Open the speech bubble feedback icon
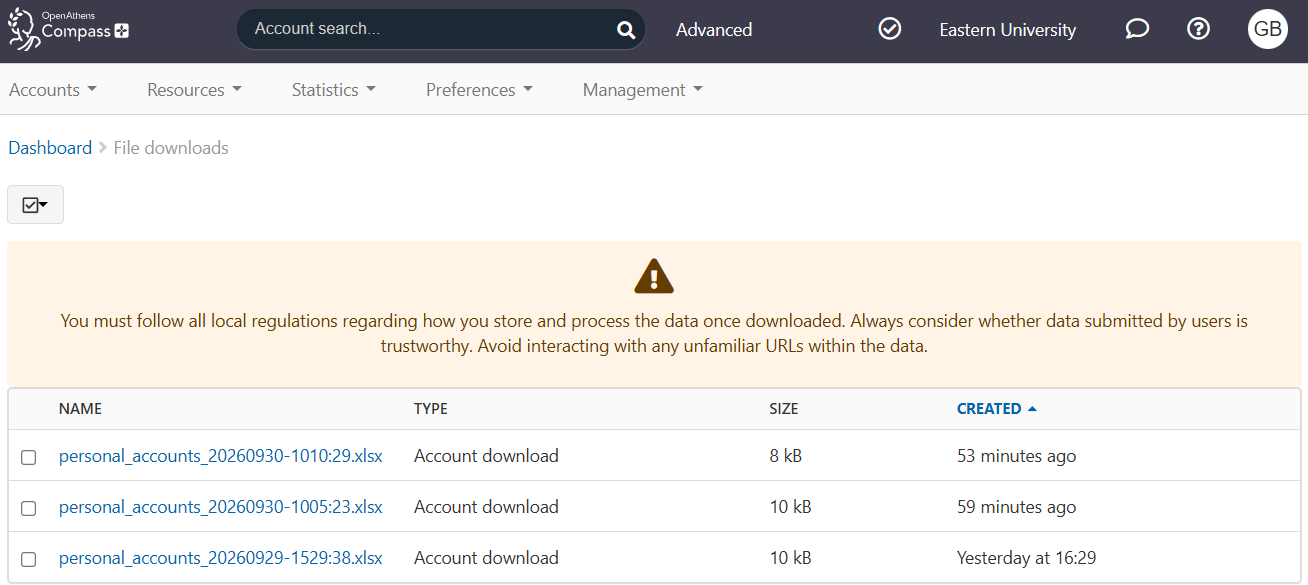1308x585 pixels. (x=1137, y=29)
